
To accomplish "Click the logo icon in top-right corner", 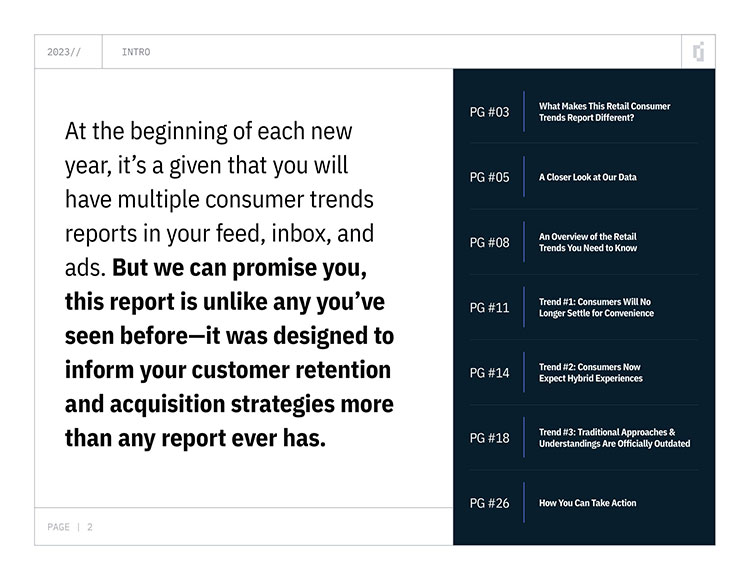I will (698, 52).
